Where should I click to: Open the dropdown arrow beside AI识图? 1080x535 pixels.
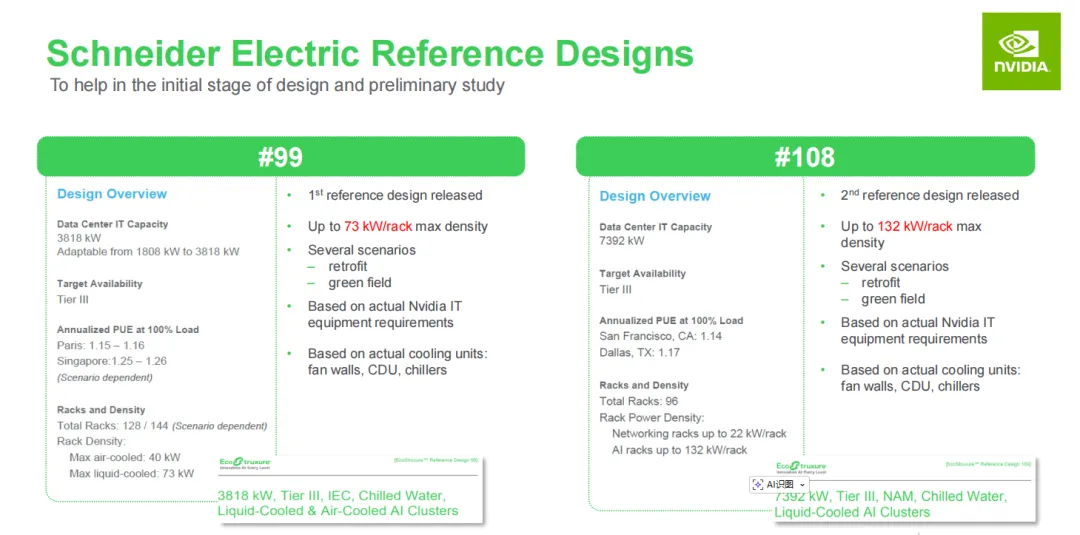802,485
